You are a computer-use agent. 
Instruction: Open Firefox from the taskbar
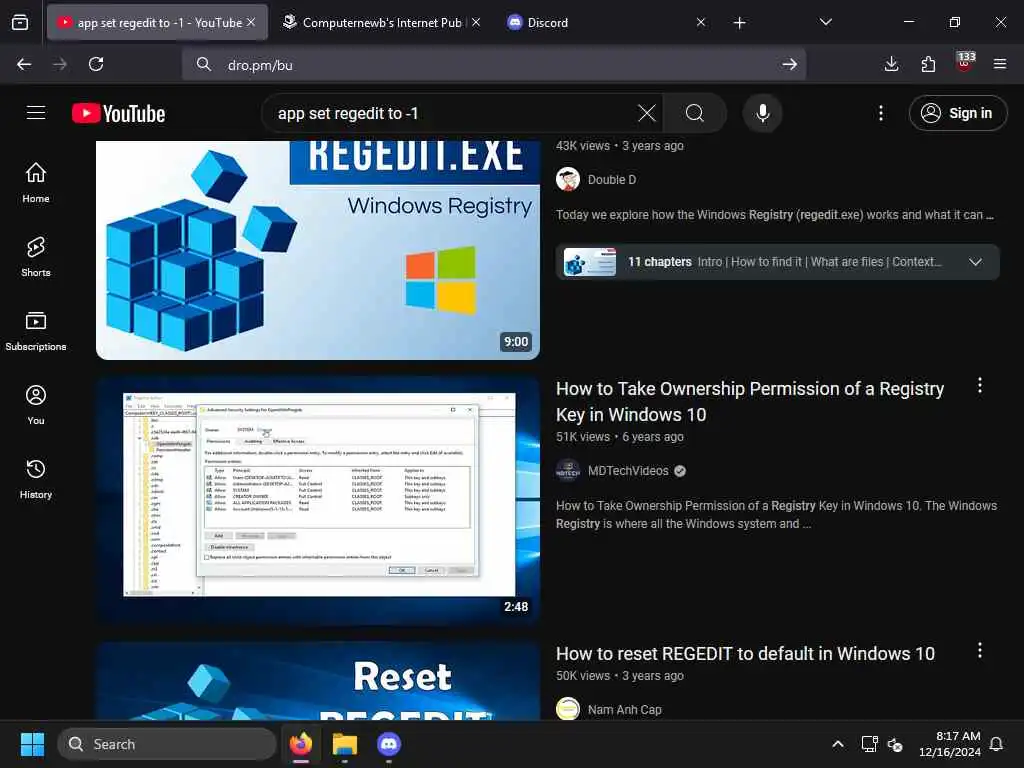[x=301, y=744]
